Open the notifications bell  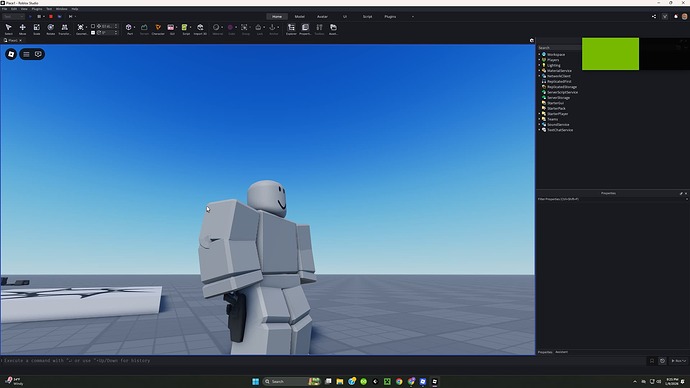click(675, 16)
